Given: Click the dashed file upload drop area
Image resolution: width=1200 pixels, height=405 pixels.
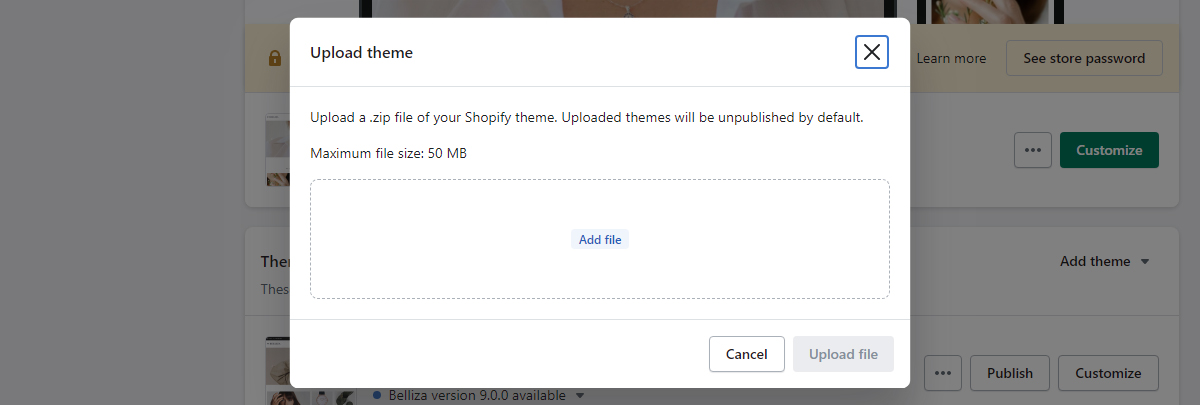Looking at the screenshot, I should point(600,239).
